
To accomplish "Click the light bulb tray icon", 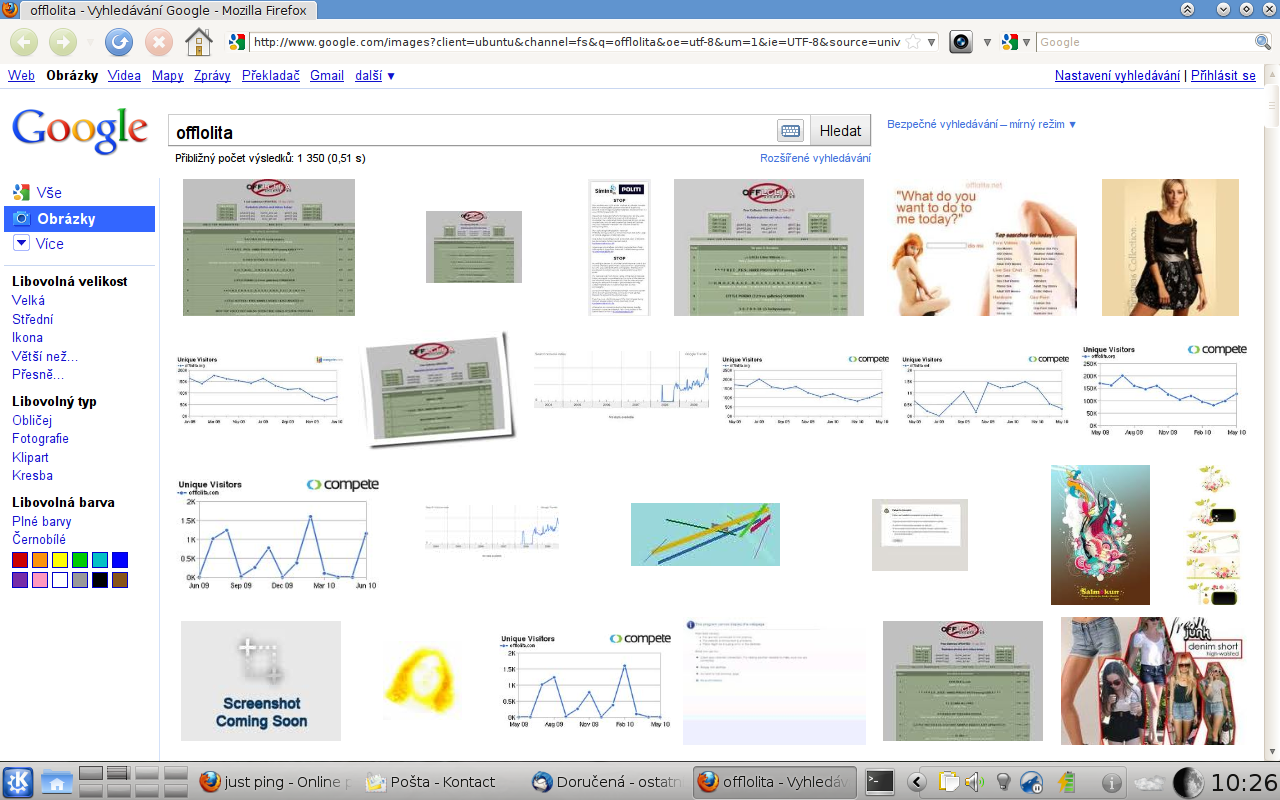I will (x=1003, y=782).
